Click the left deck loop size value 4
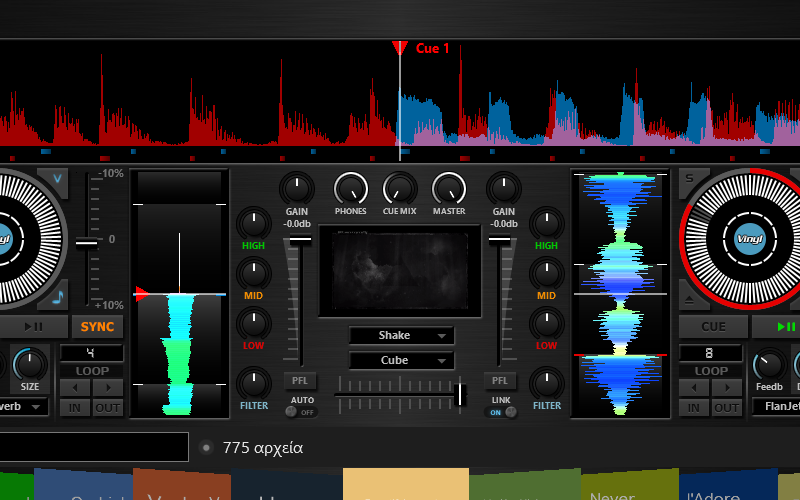Image resolution: width=800 pixels, height=500 pixels. (91, 353)
